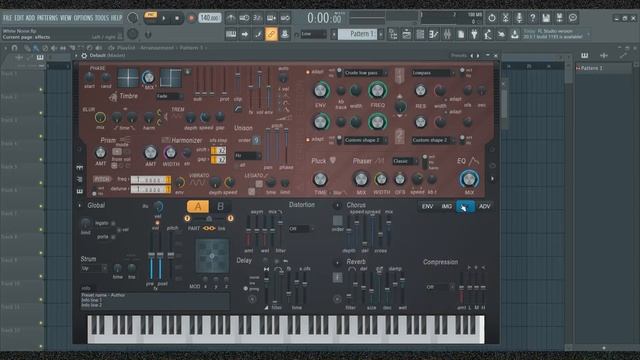Open the Strum direction Up dropdown
Image resolution: width=640 pixels, height=360 pixels.
[93, 268]
